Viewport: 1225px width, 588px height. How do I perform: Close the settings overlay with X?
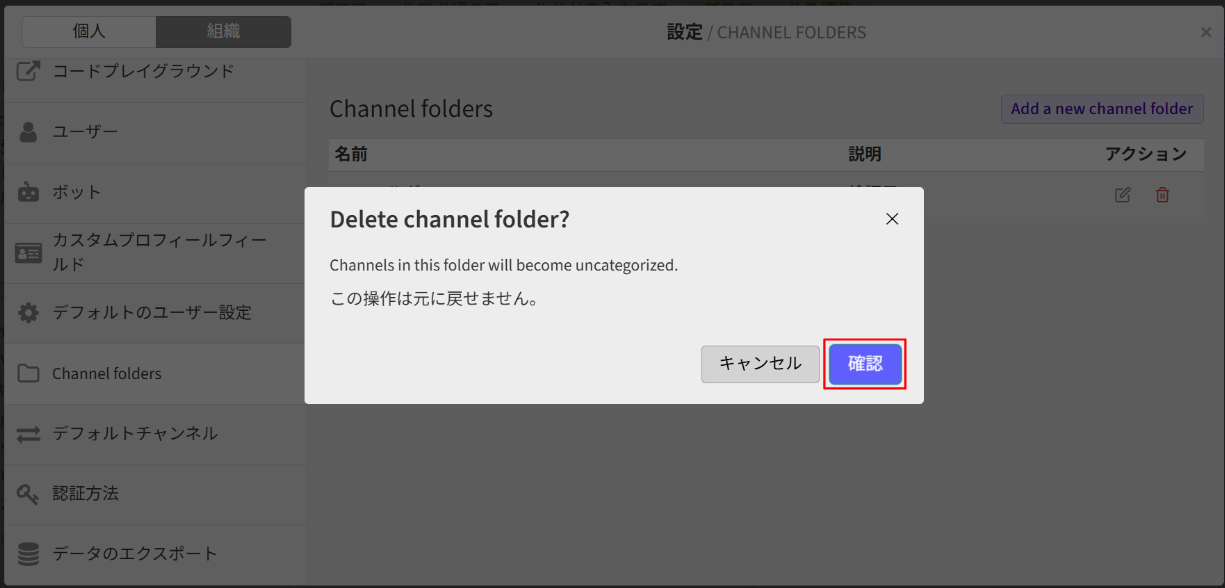pyautogui.click(x=1205, y=32)
